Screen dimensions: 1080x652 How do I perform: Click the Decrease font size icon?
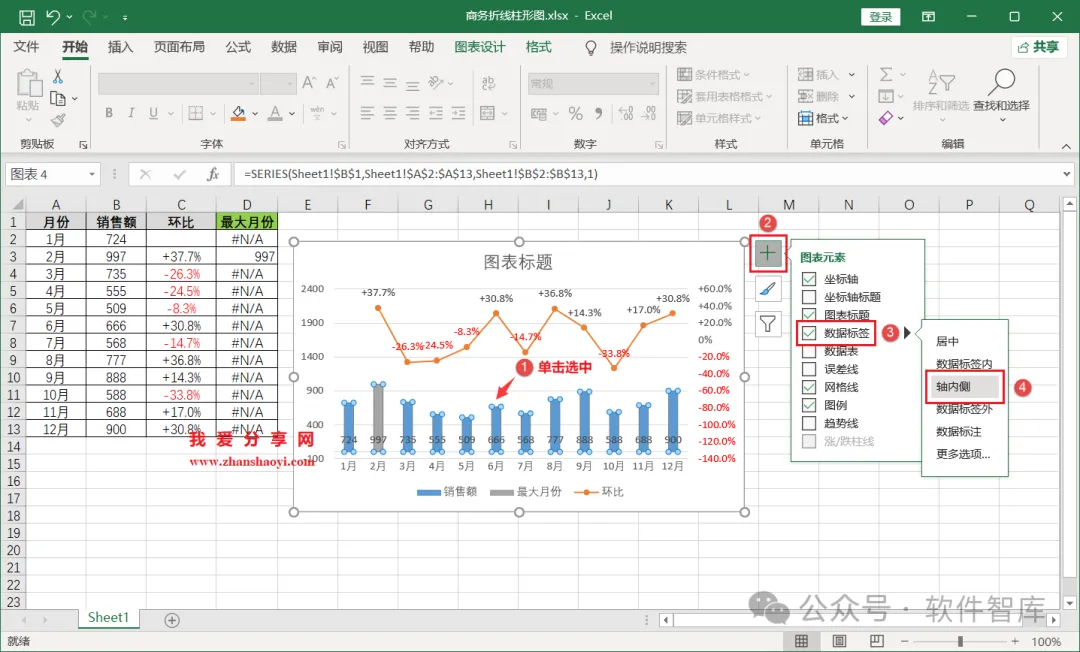point(333,83)
